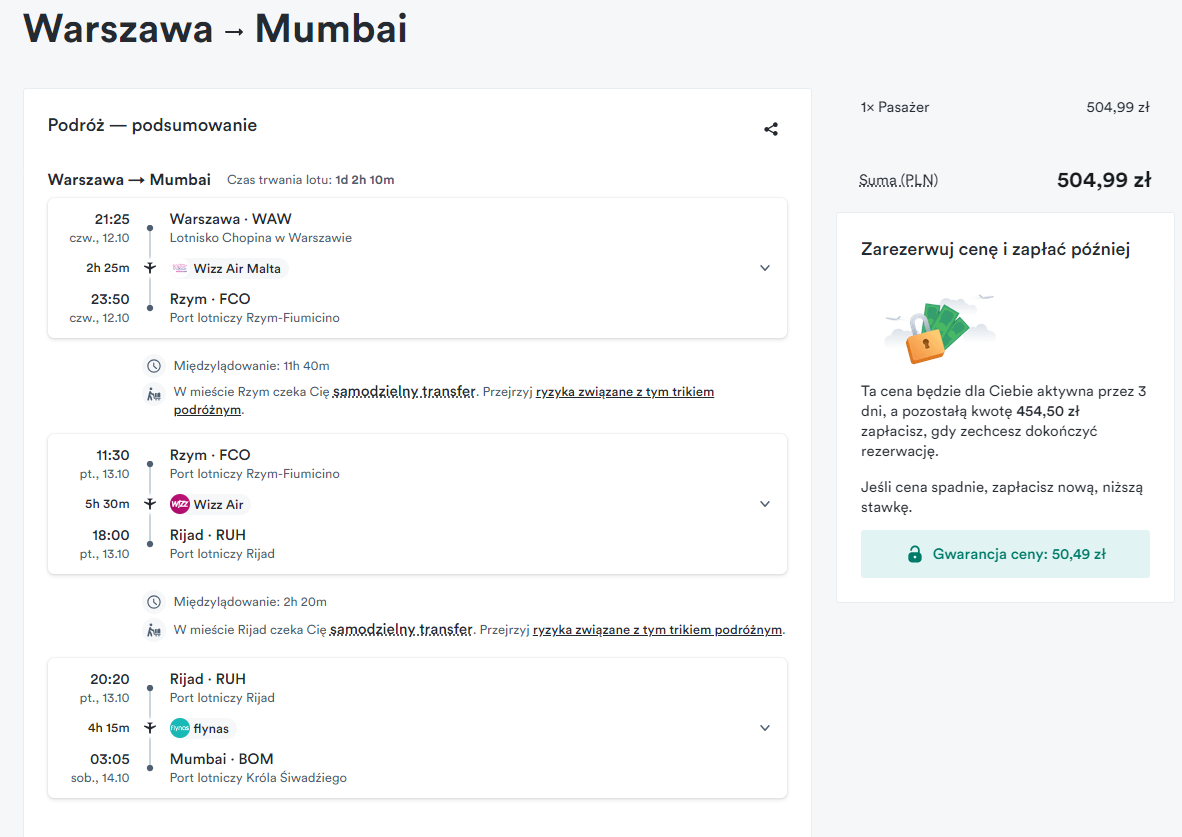The height and width of the screenshot is (837, 1182).
Task: Click the Wizz Air Malta airline logo
Action: (179, 268)
